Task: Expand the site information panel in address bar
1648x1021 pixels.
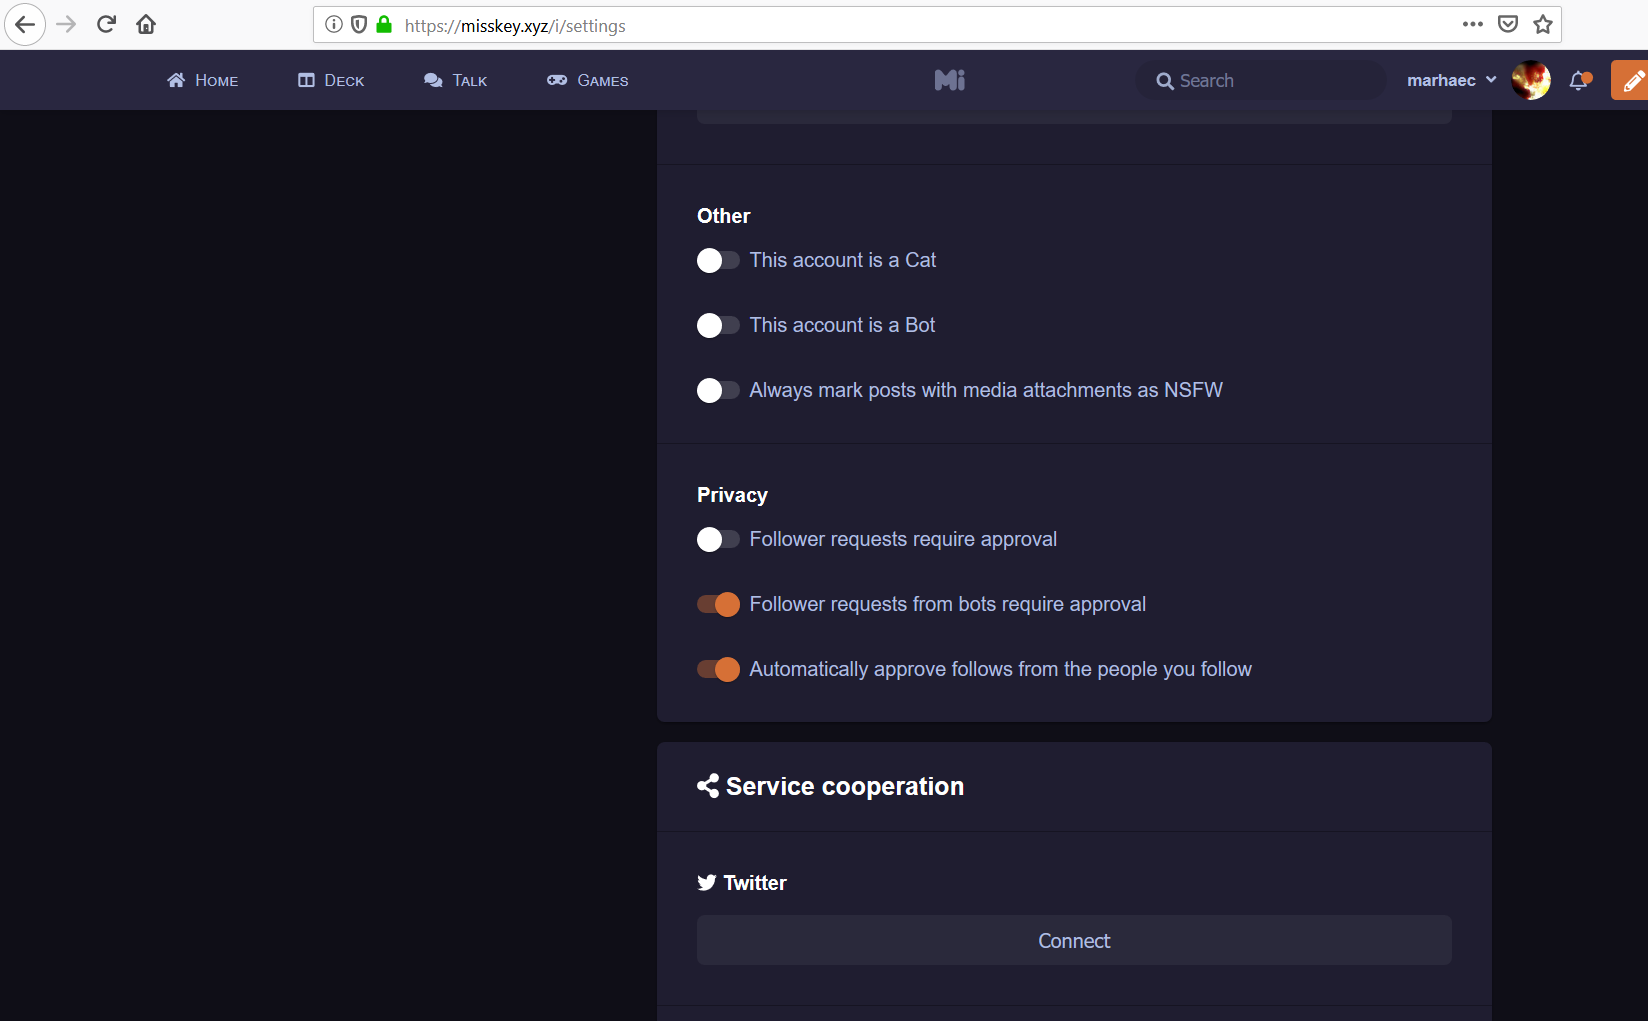Action: click(x=333, y=24)
